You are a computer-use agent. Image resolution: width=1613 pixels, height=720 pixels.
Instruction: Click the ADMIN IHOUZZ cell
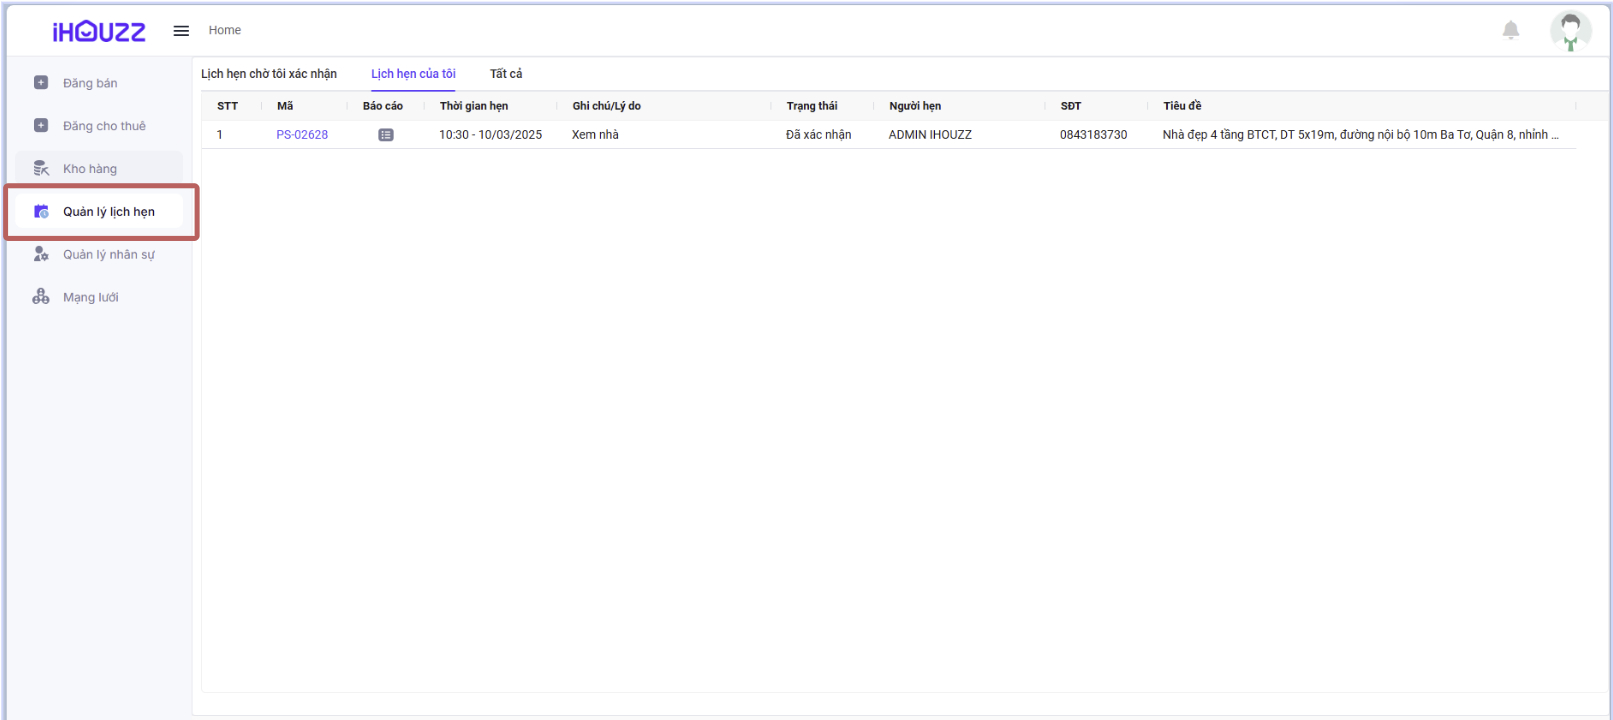(x=930, y=135)
